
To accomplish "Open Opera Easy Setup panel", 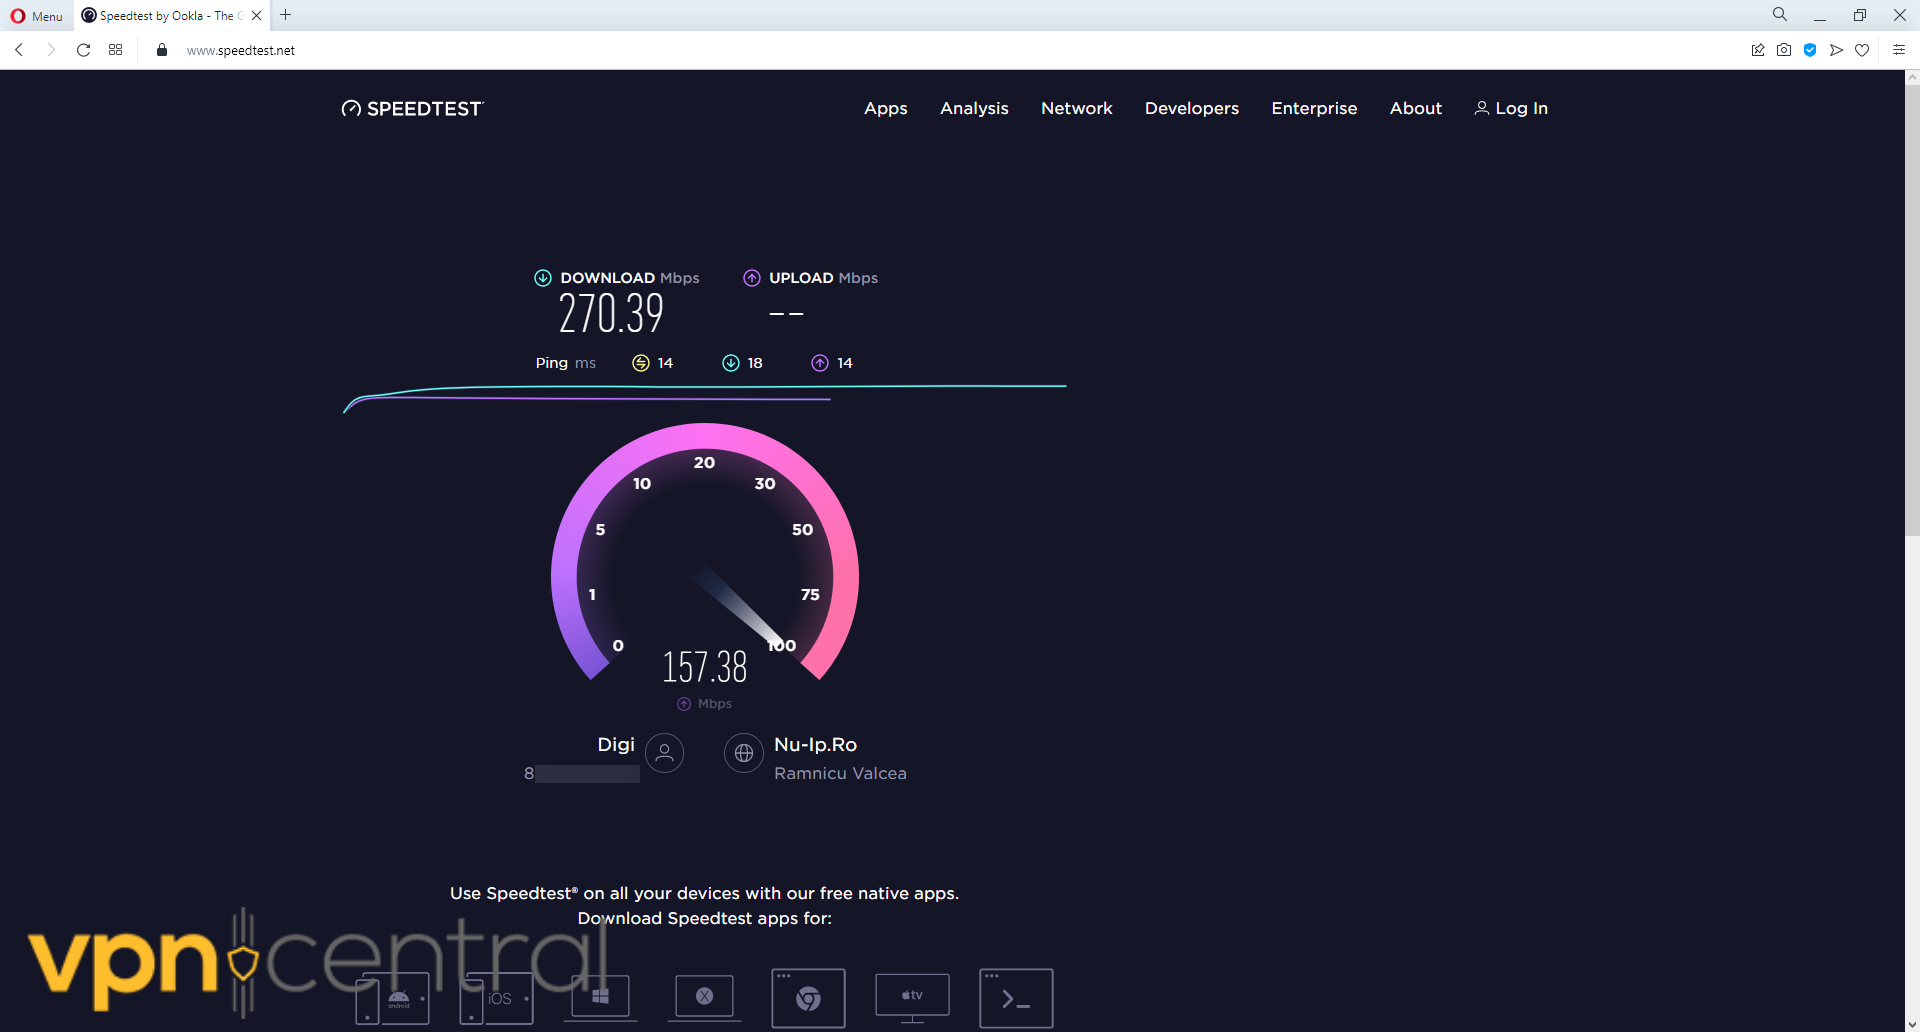I will click(1898, 50).
